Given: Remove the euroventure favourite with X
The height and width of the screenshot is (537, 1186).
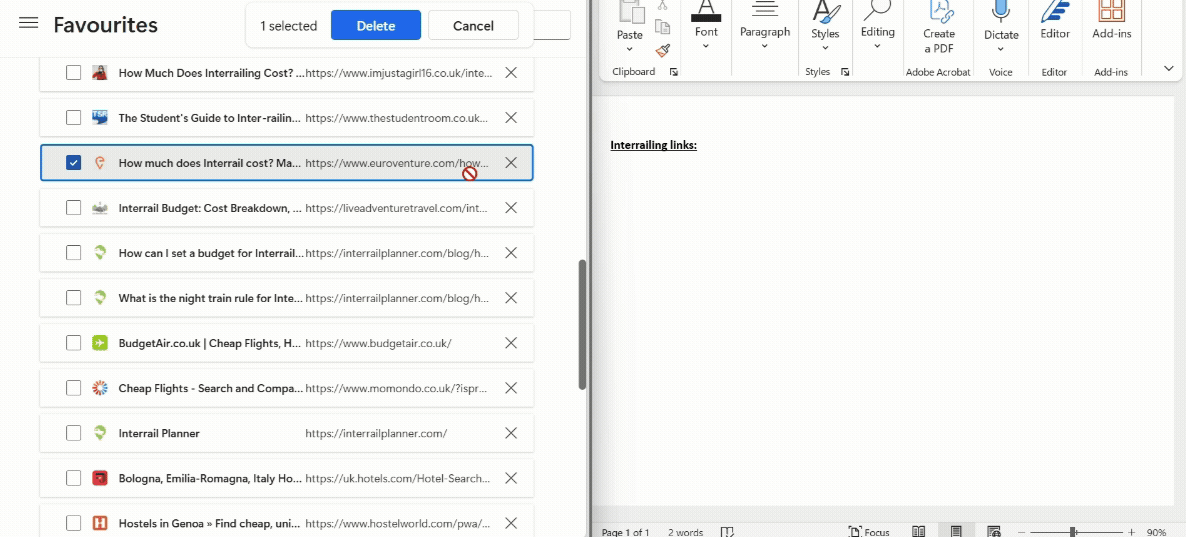Looking at the screenshot, I should 511,163.
